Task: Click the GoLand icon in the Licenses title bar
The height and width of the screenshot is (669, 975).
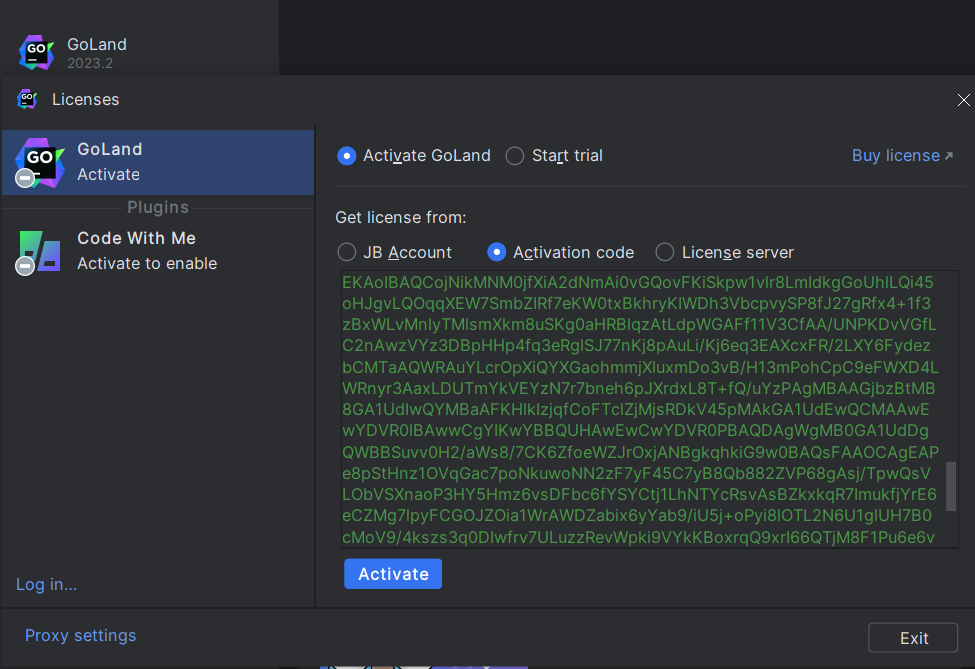Action: pyautogui.click(x=27, y=99)
